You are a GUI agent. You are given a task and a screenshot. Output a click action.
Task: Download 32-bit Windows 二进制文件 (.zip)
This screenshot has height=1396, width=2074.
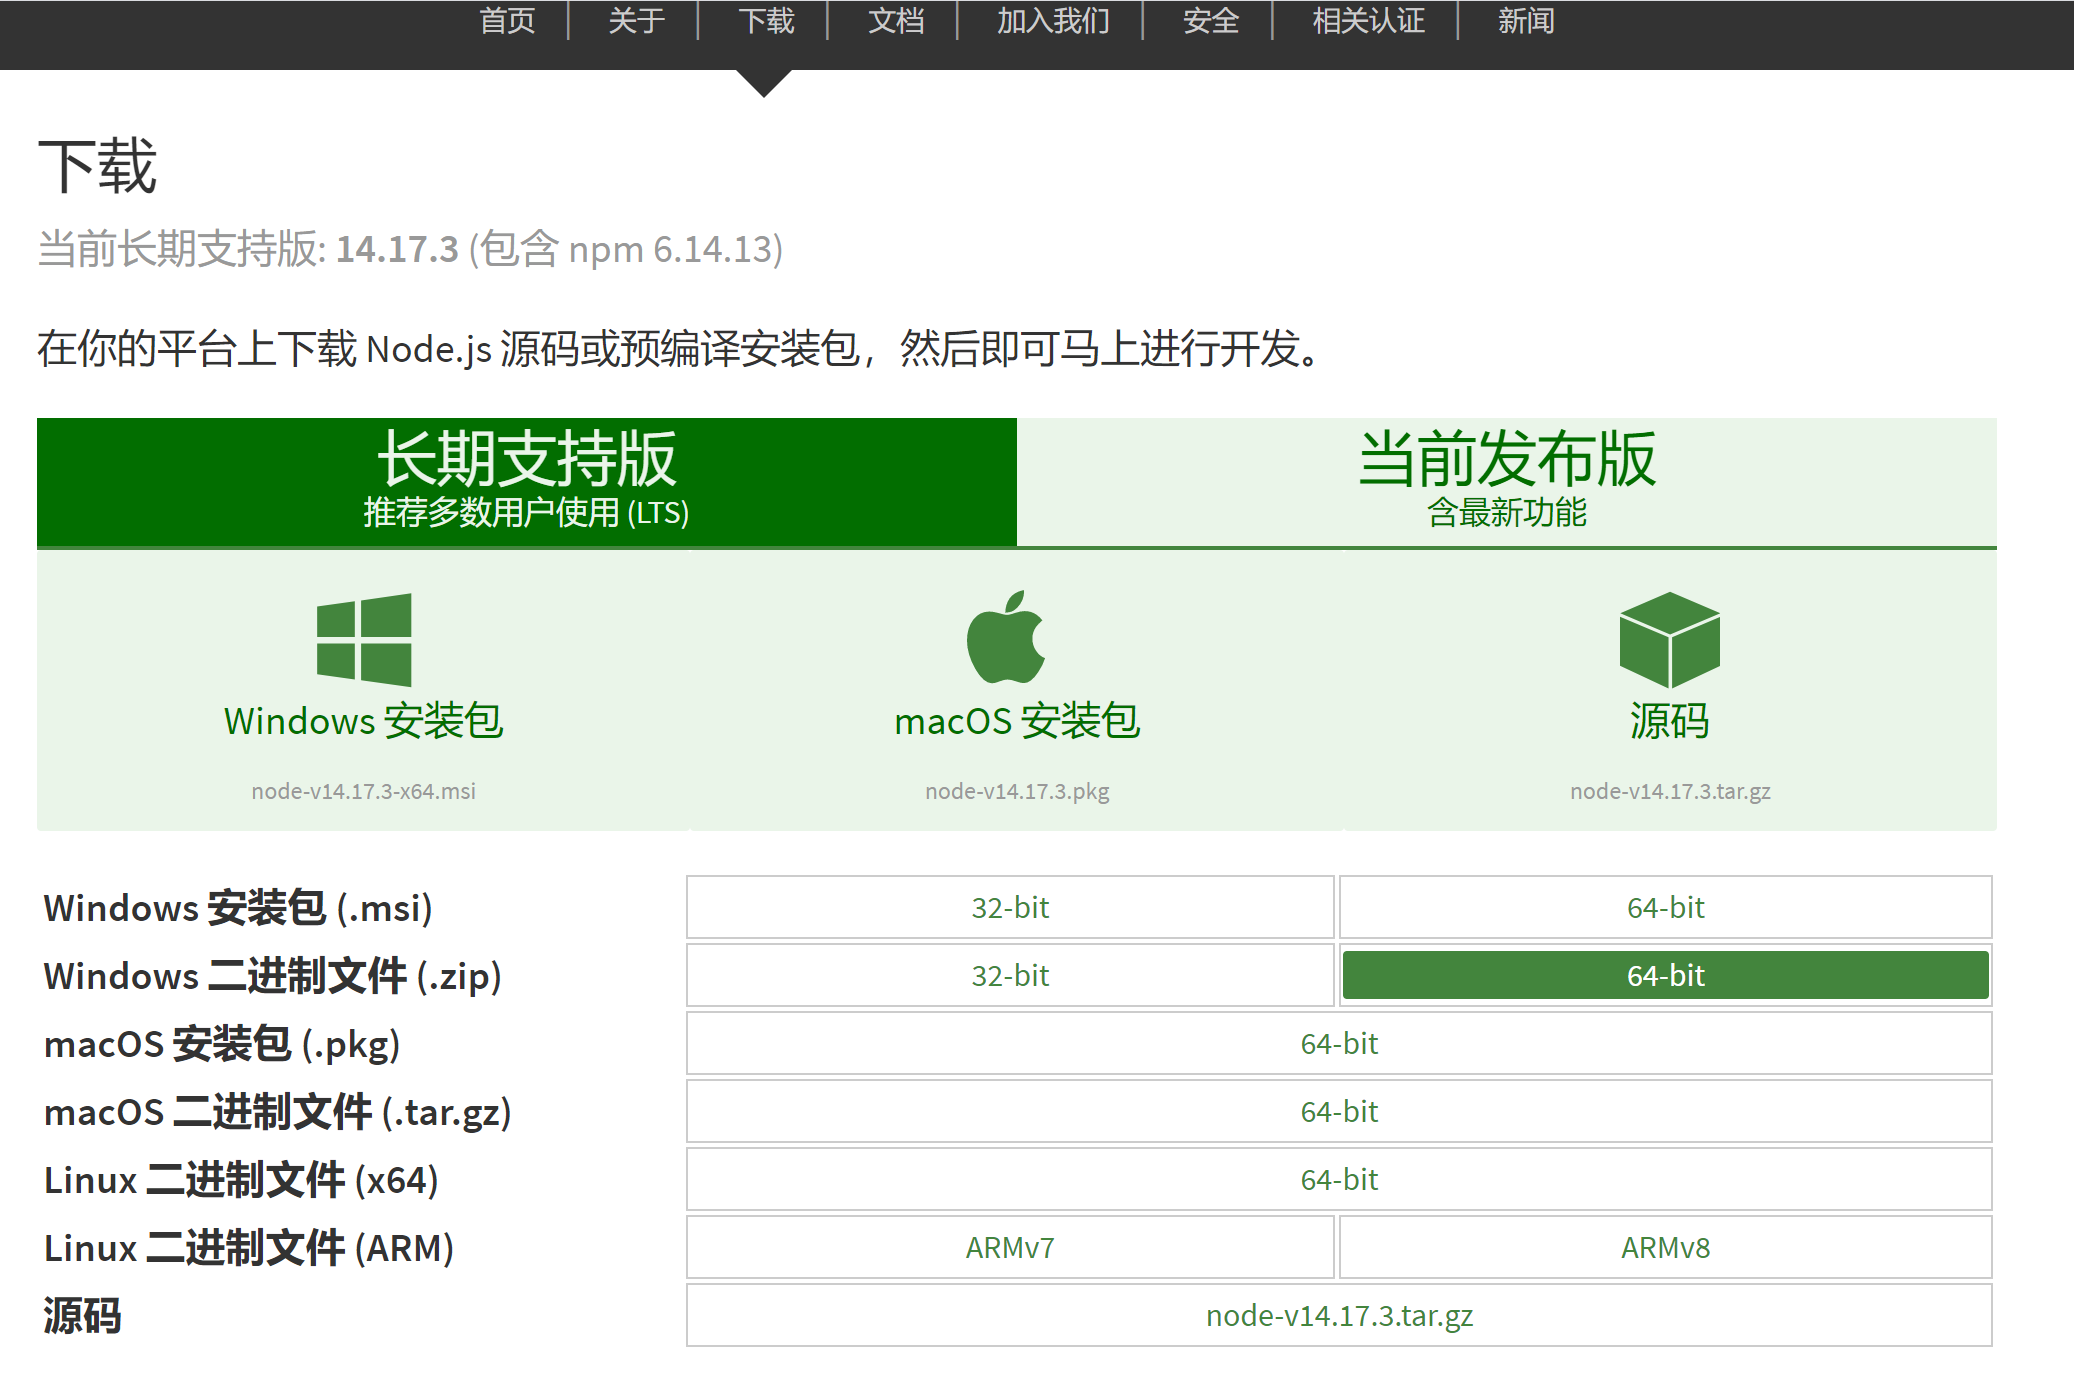tap(1010, 975)
